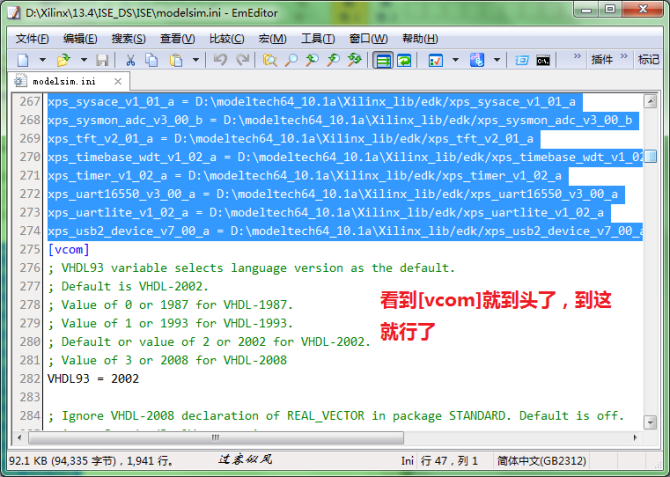The height and width of the screenshot is (477, 670).
Task: Click the 插件 toolbar label
Action: tap(602, 59)
